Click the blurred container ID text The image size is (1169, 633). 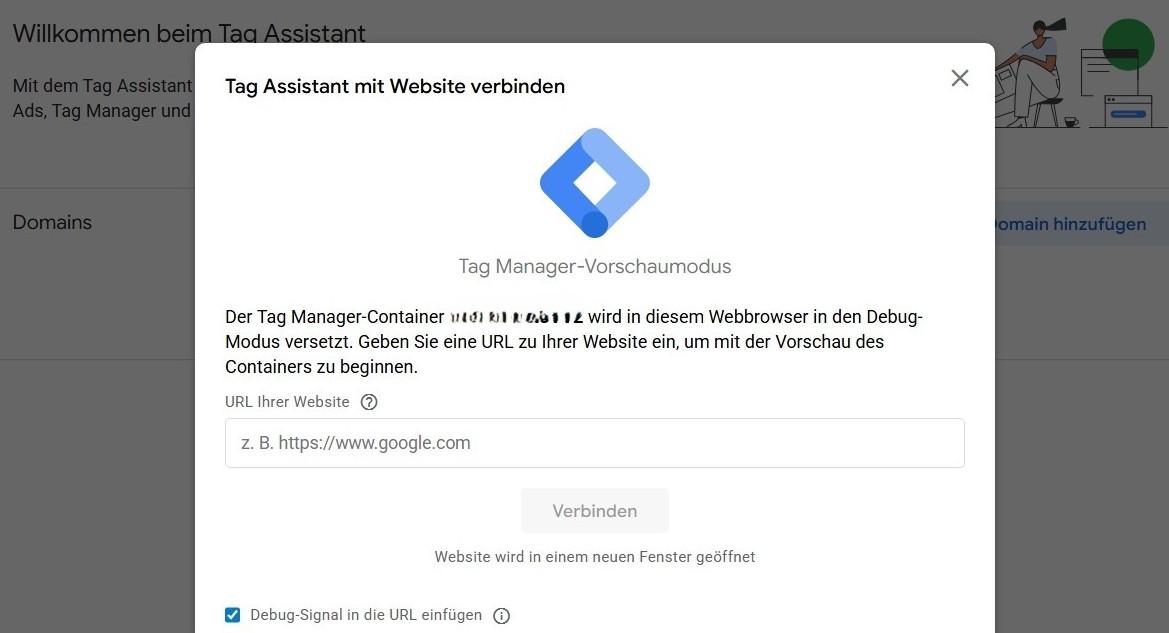(516, 318)
